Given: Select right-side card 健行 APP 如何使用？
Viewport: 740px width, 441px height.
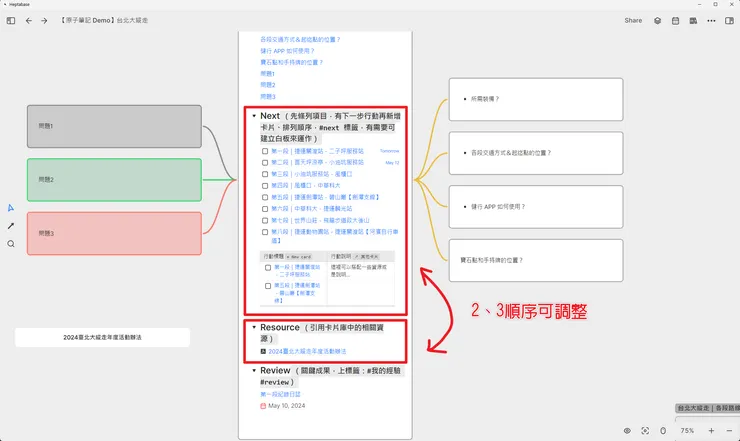Looking at the screenshot, I should point(536,207).
